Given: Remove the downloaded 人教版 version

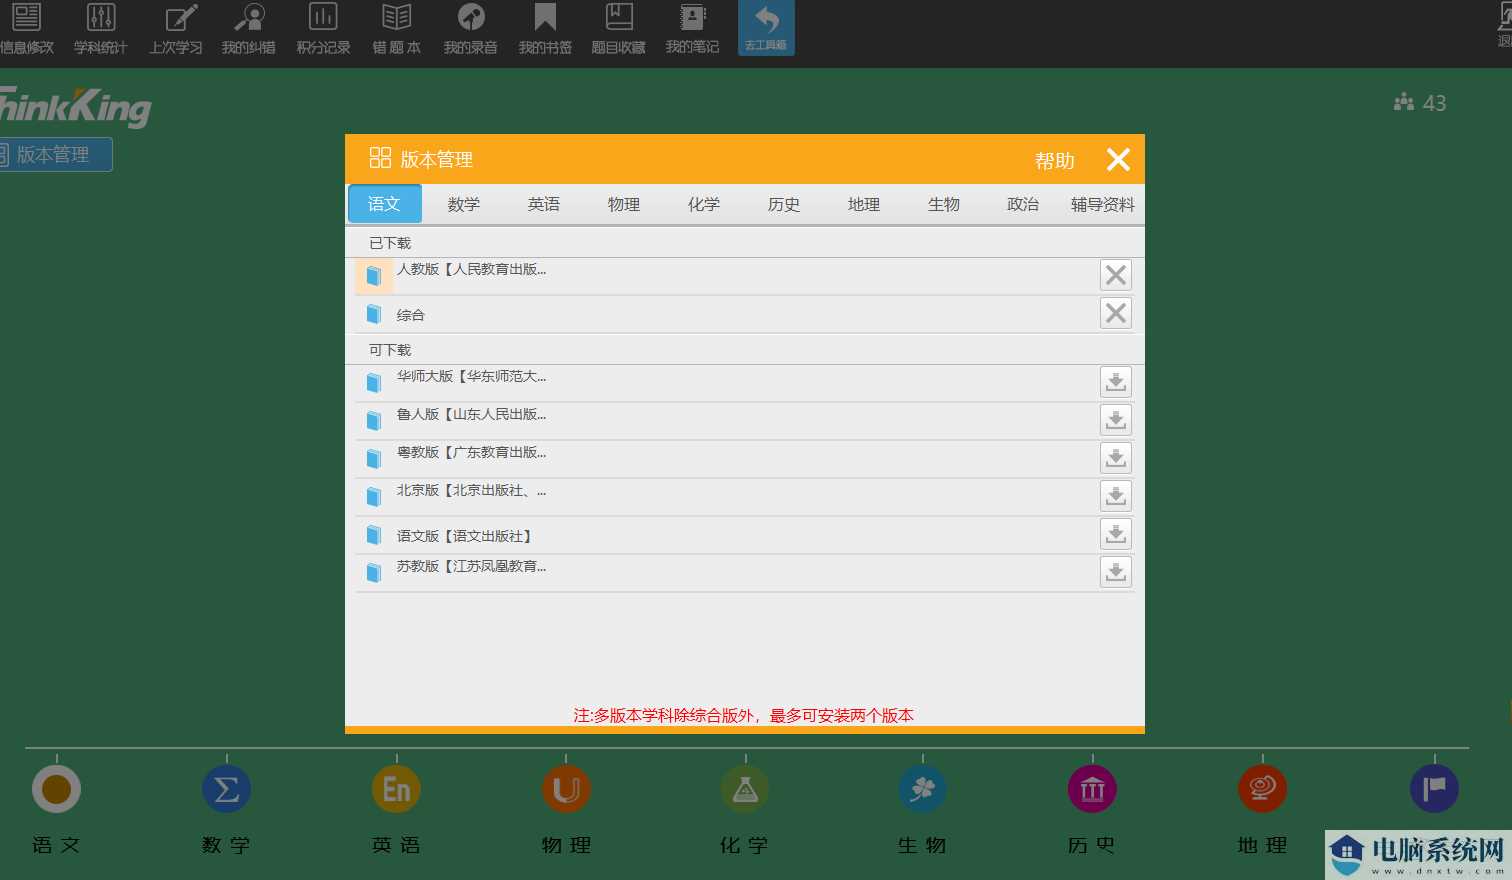Looking at the screenshot, I should 1116,275.
